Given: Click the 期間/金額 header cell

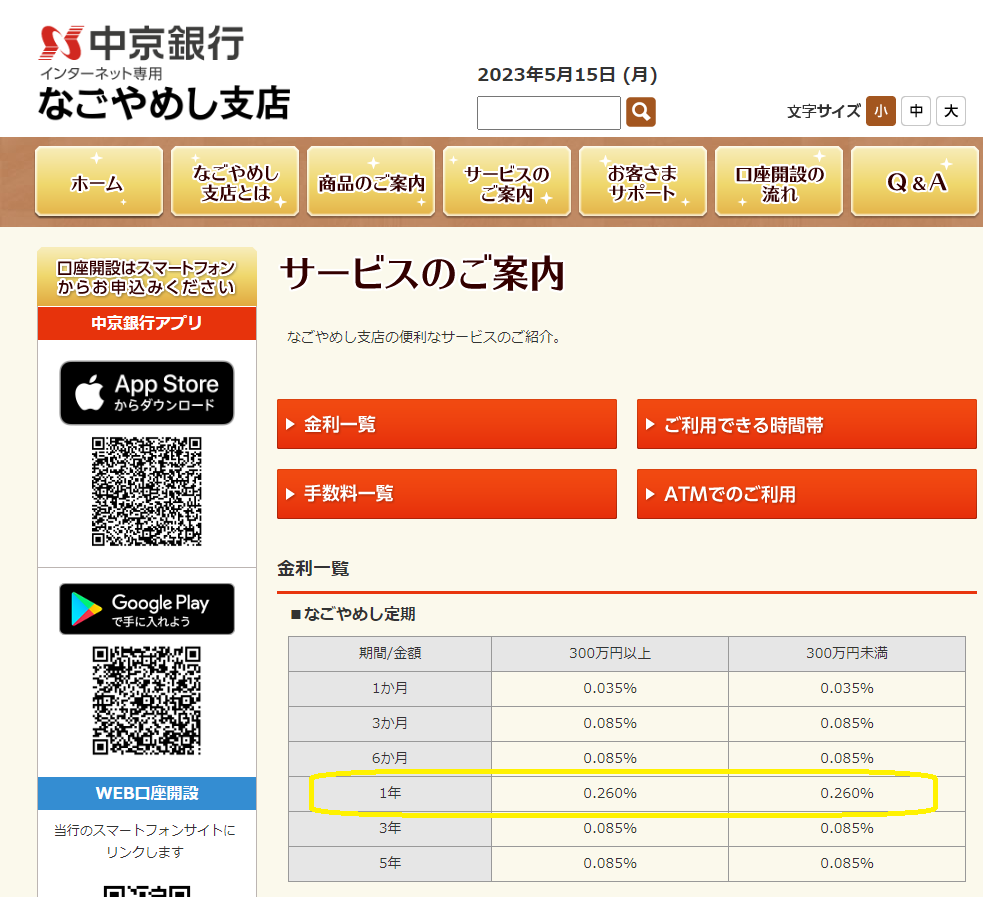Looking at the screenshot, I should coord(390,654).
